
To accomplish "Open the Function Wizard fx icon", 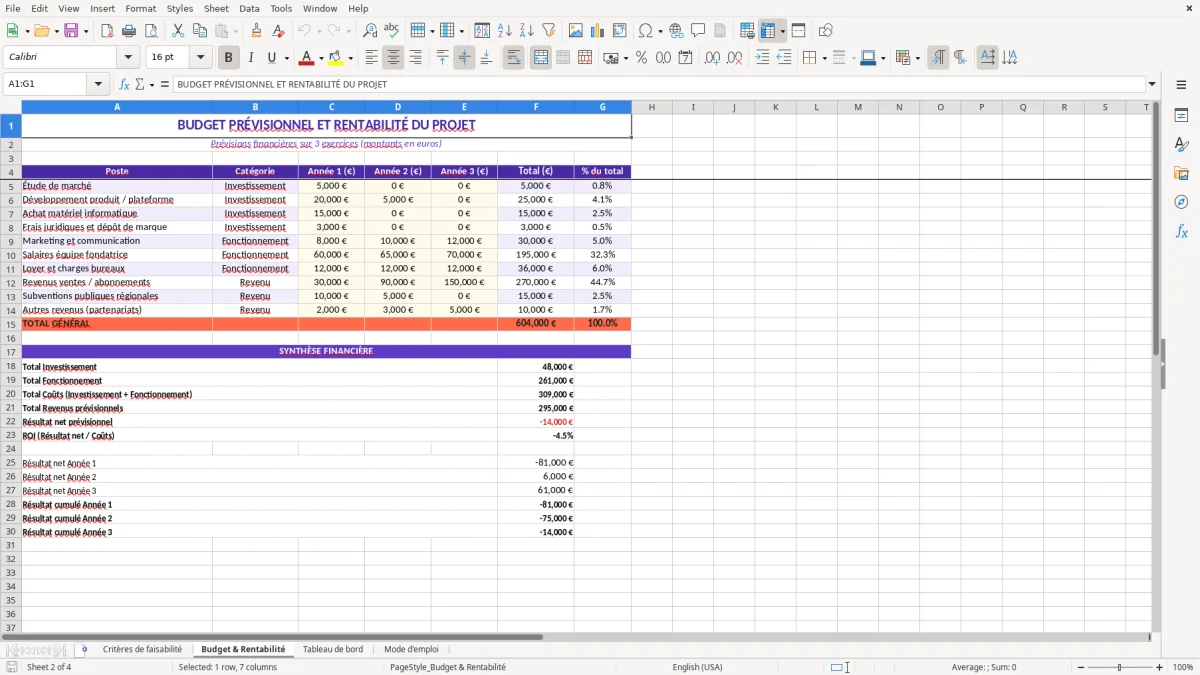I will coord(124,84).
